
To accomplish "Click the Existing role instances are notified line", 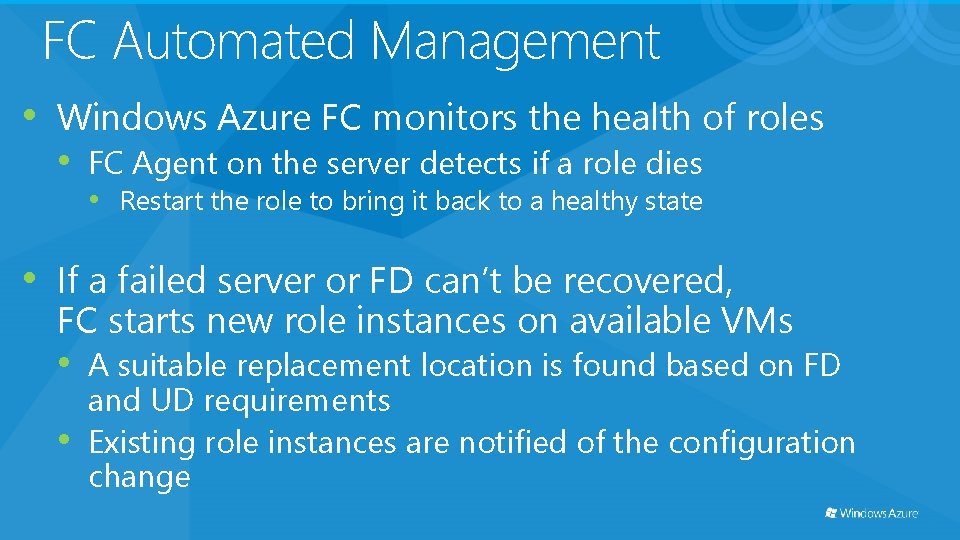I will pyautogui.click(x=471, y=443).
